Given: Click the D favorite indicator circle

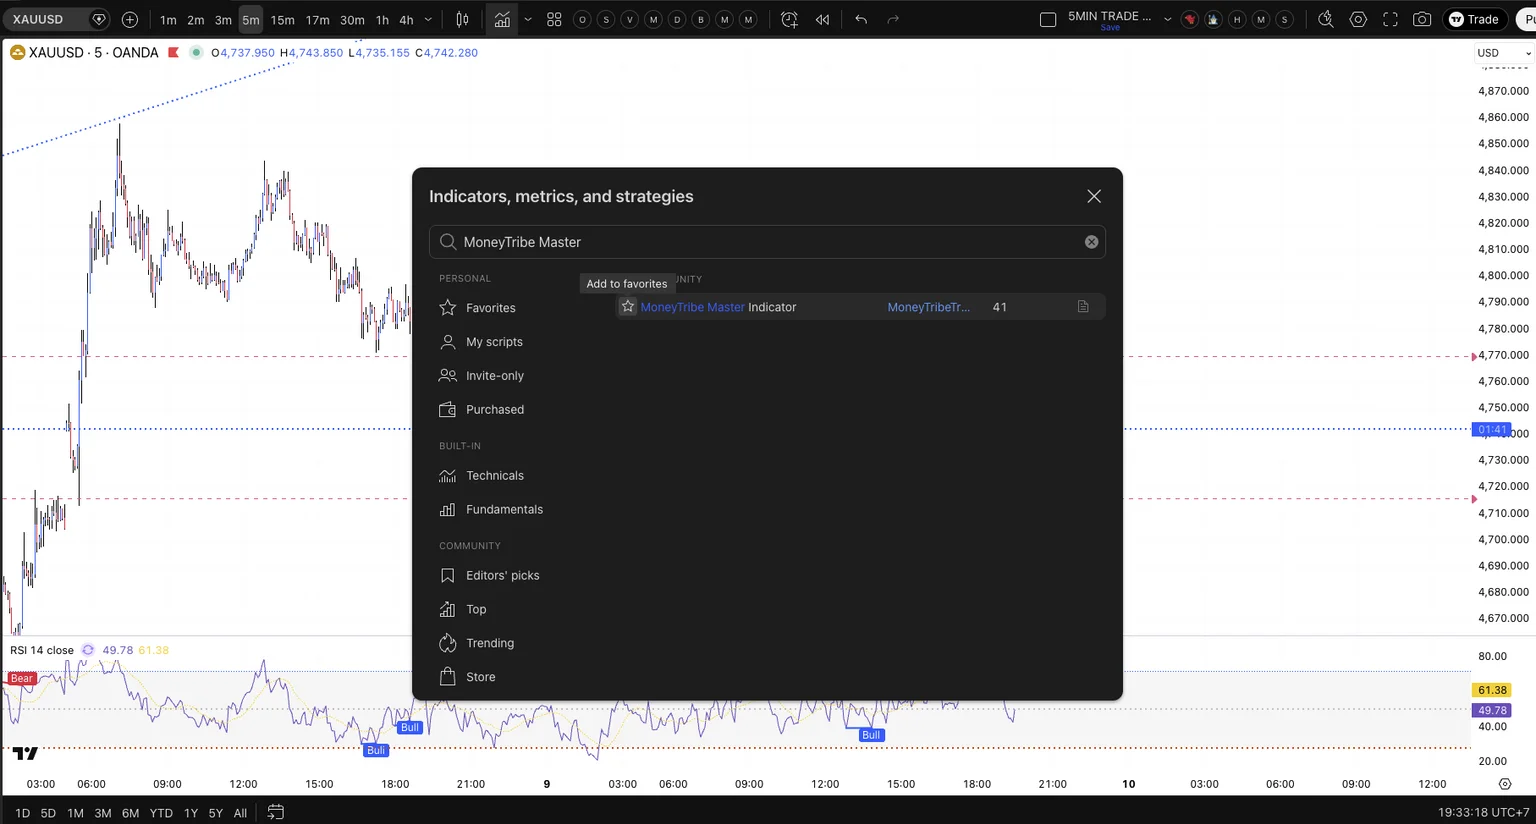Looking at the screenshot, I should coord(677,19).
